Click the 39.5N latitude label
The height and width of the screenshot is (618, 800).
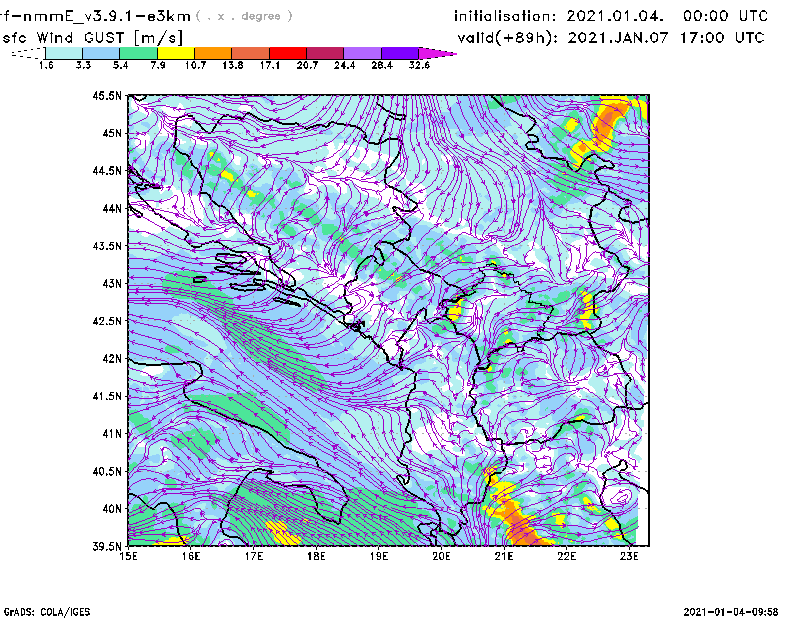[107, 547]
